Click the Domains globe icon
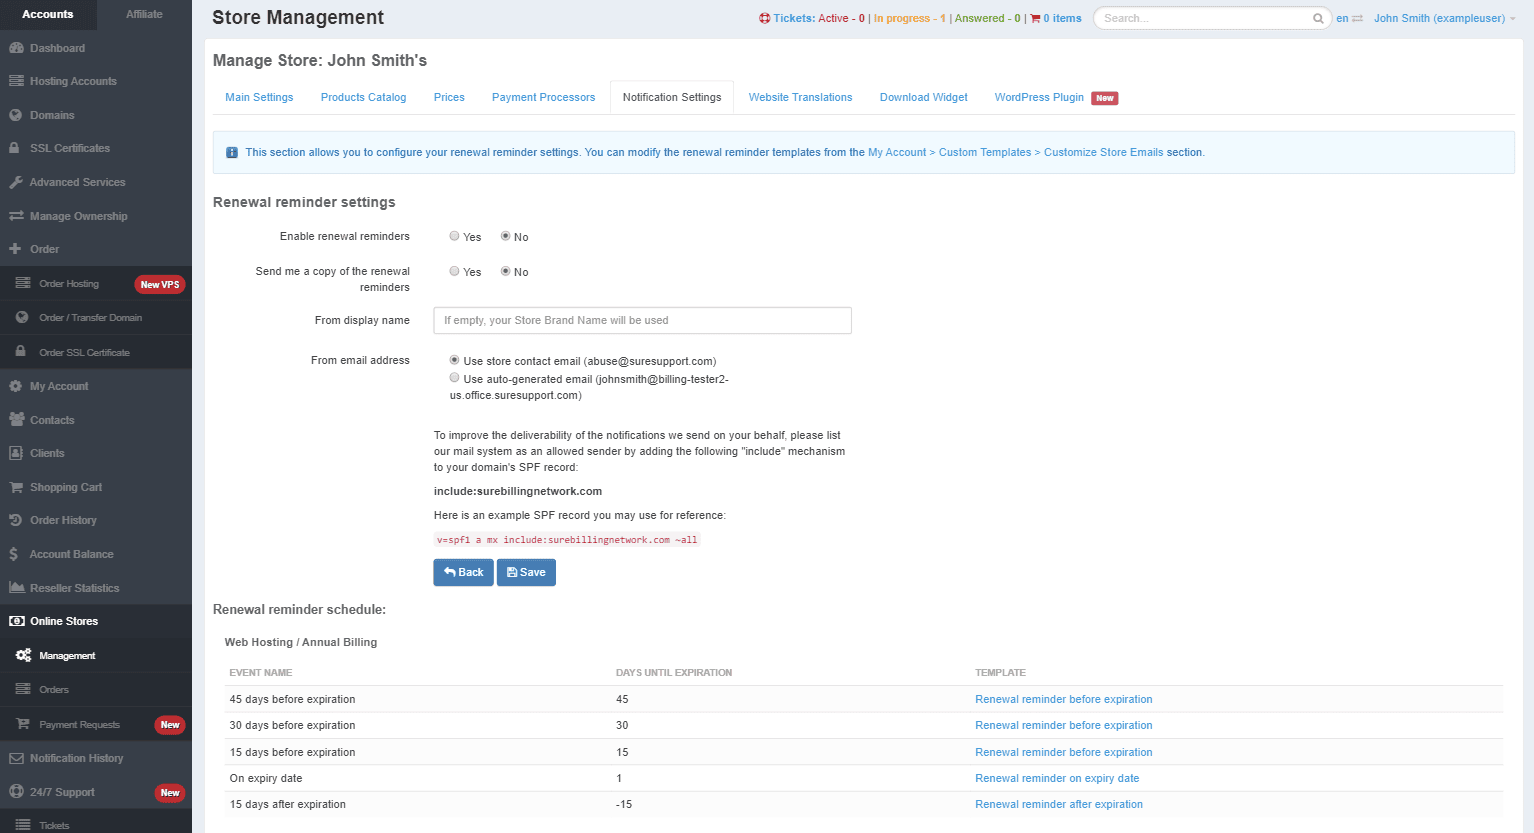 [x=16, y=115]
